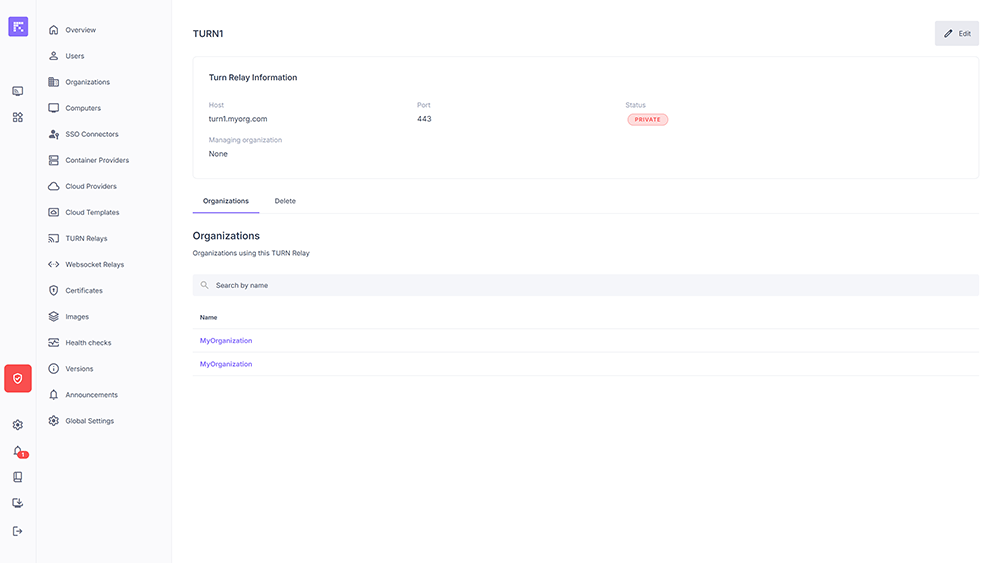This screenshot has width=1000, height=563.
Task: Click the logout icon at the bottom of the rail
Action: tap(18, 531)
